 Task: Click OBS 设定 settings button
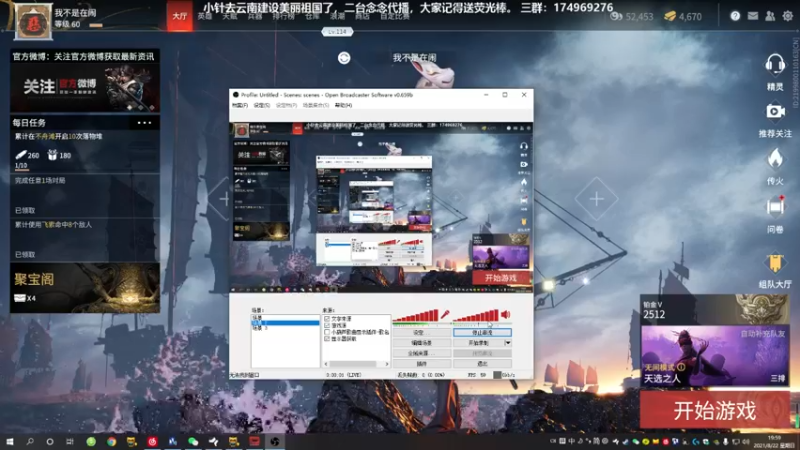(421, 333)
